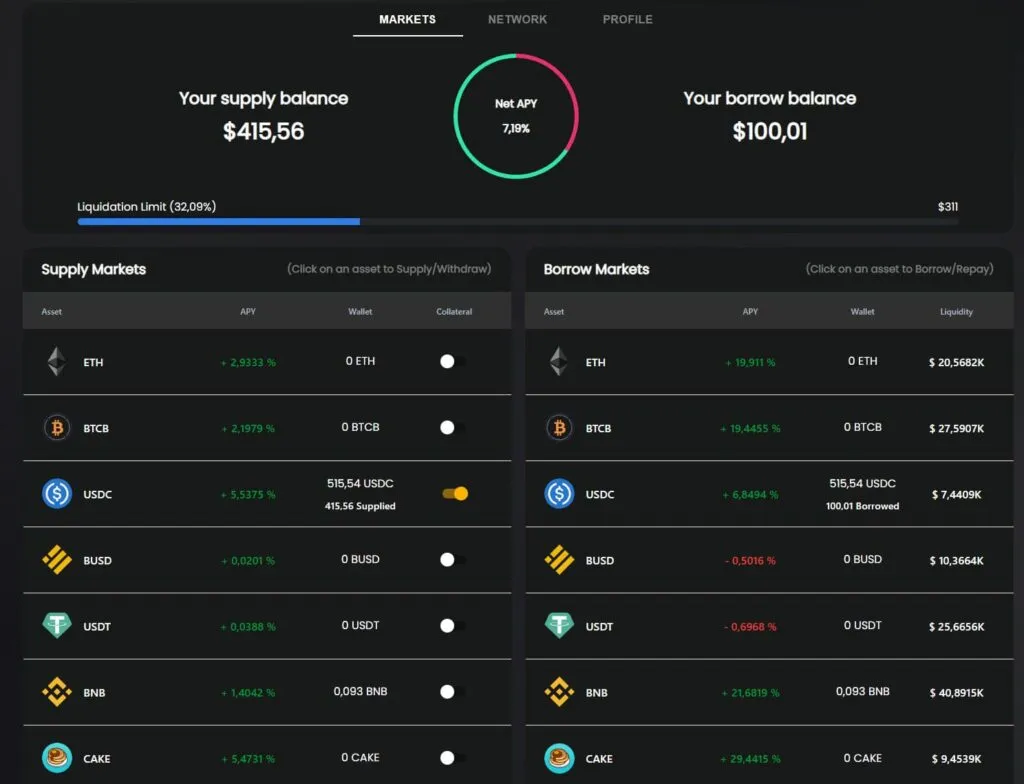The image size is (1024, 784).
Task: Click the BTCB coin icon in Borrow Markets
Action: click(x=559, y=428)
